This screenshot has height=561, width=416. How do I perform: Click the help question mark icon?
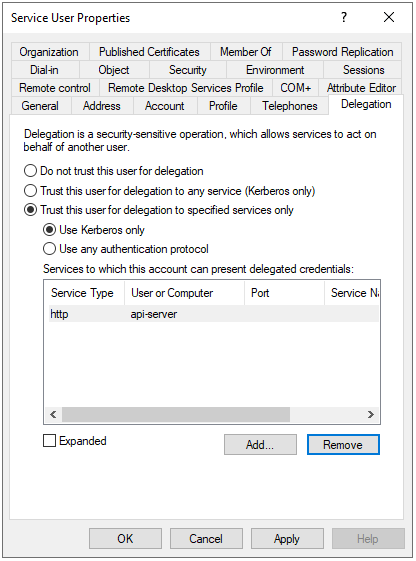[x=344, y=17]
